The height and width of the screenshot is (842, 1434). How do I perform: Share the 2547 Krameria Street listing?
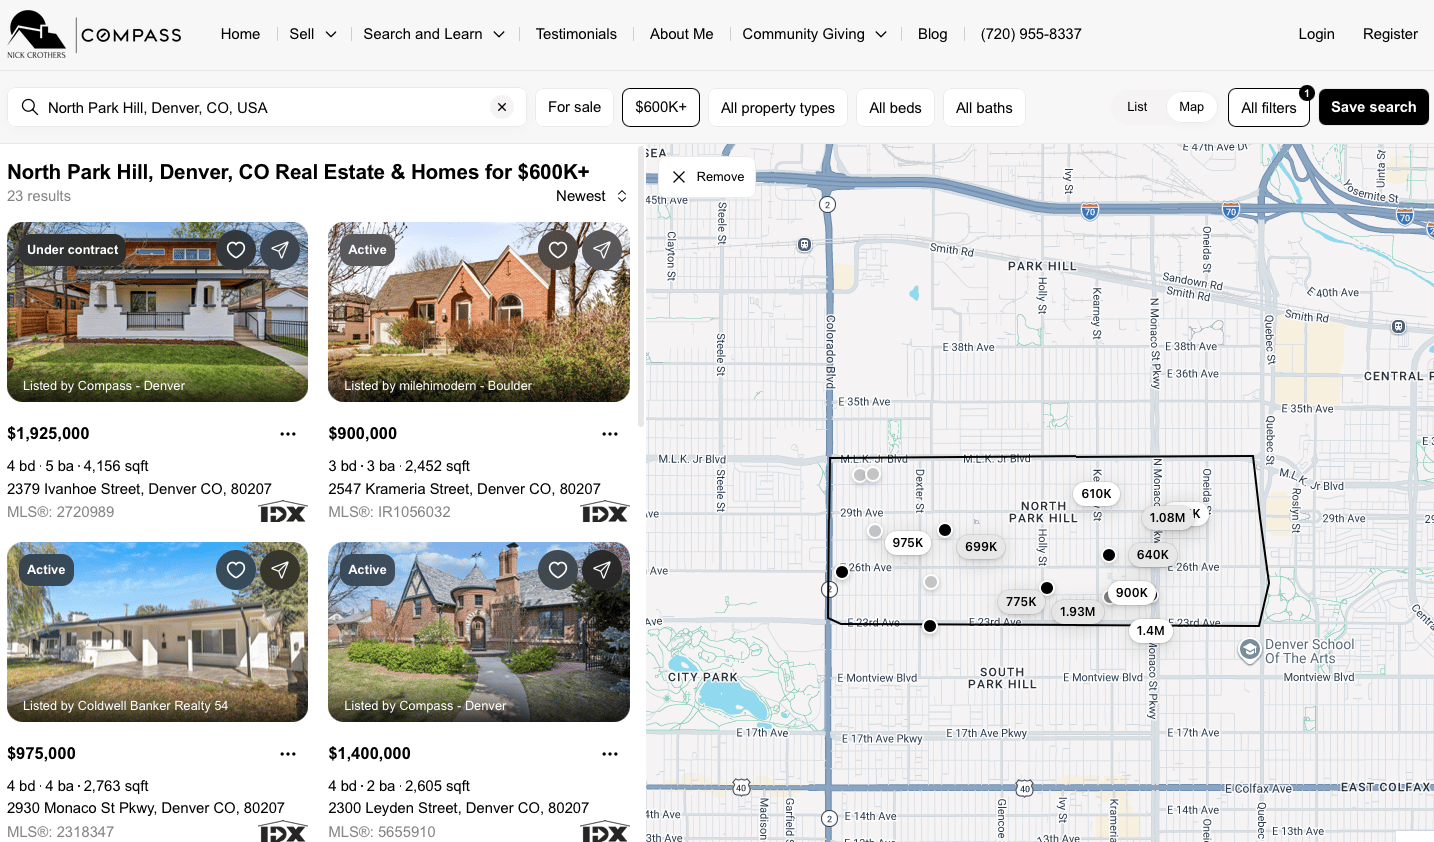pos(602,250)
